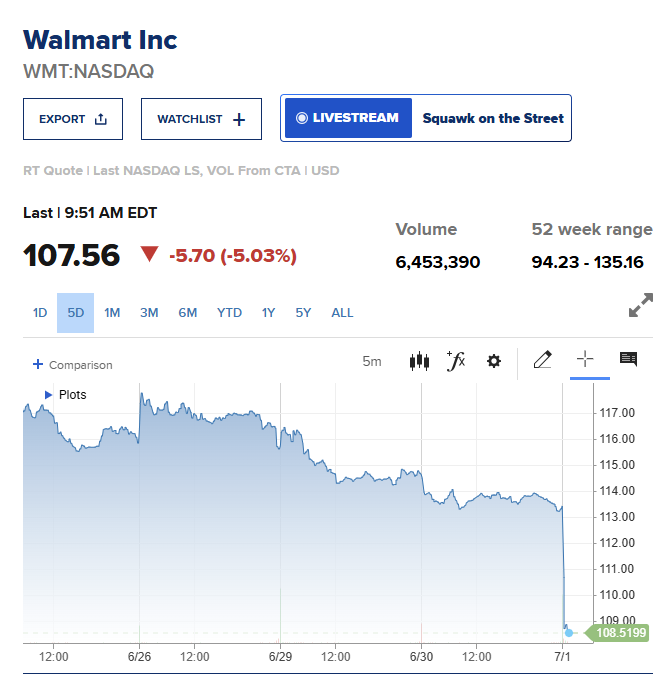
Task: Click the Export button
Action: tap(73, 119)
